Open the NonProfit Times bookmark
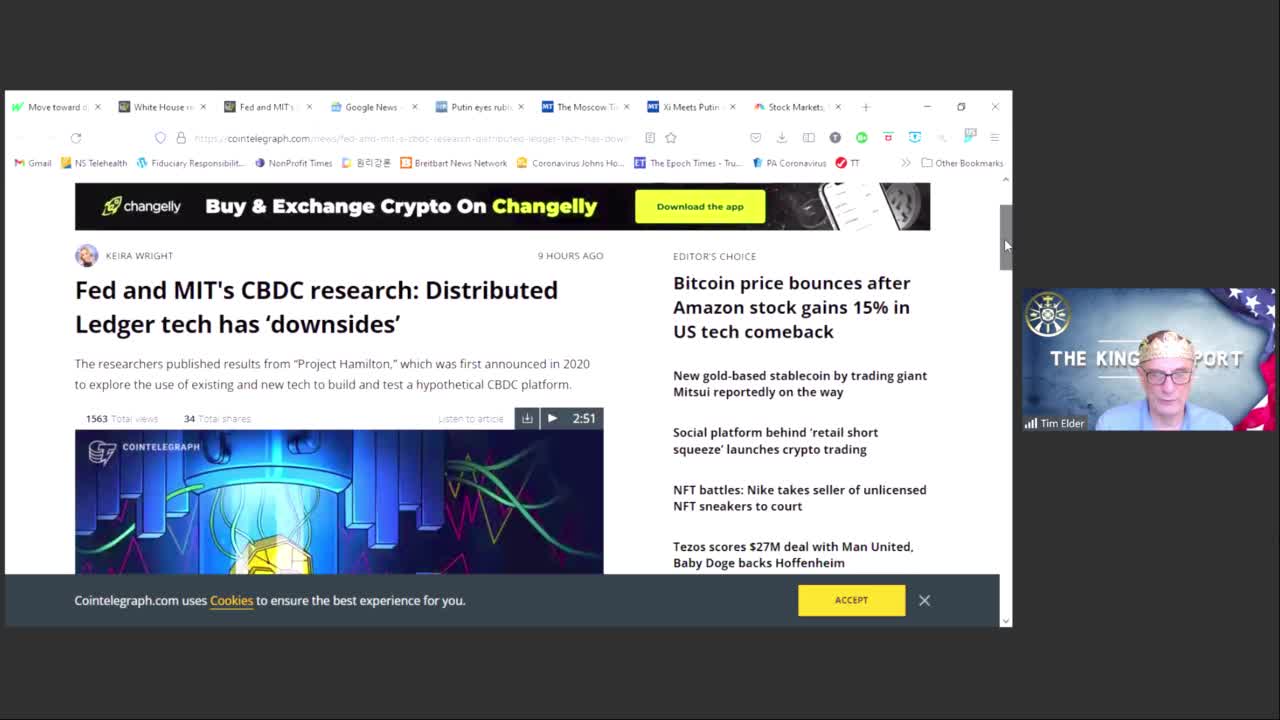Screen dimensions: 1280x720 click(294, 163)
